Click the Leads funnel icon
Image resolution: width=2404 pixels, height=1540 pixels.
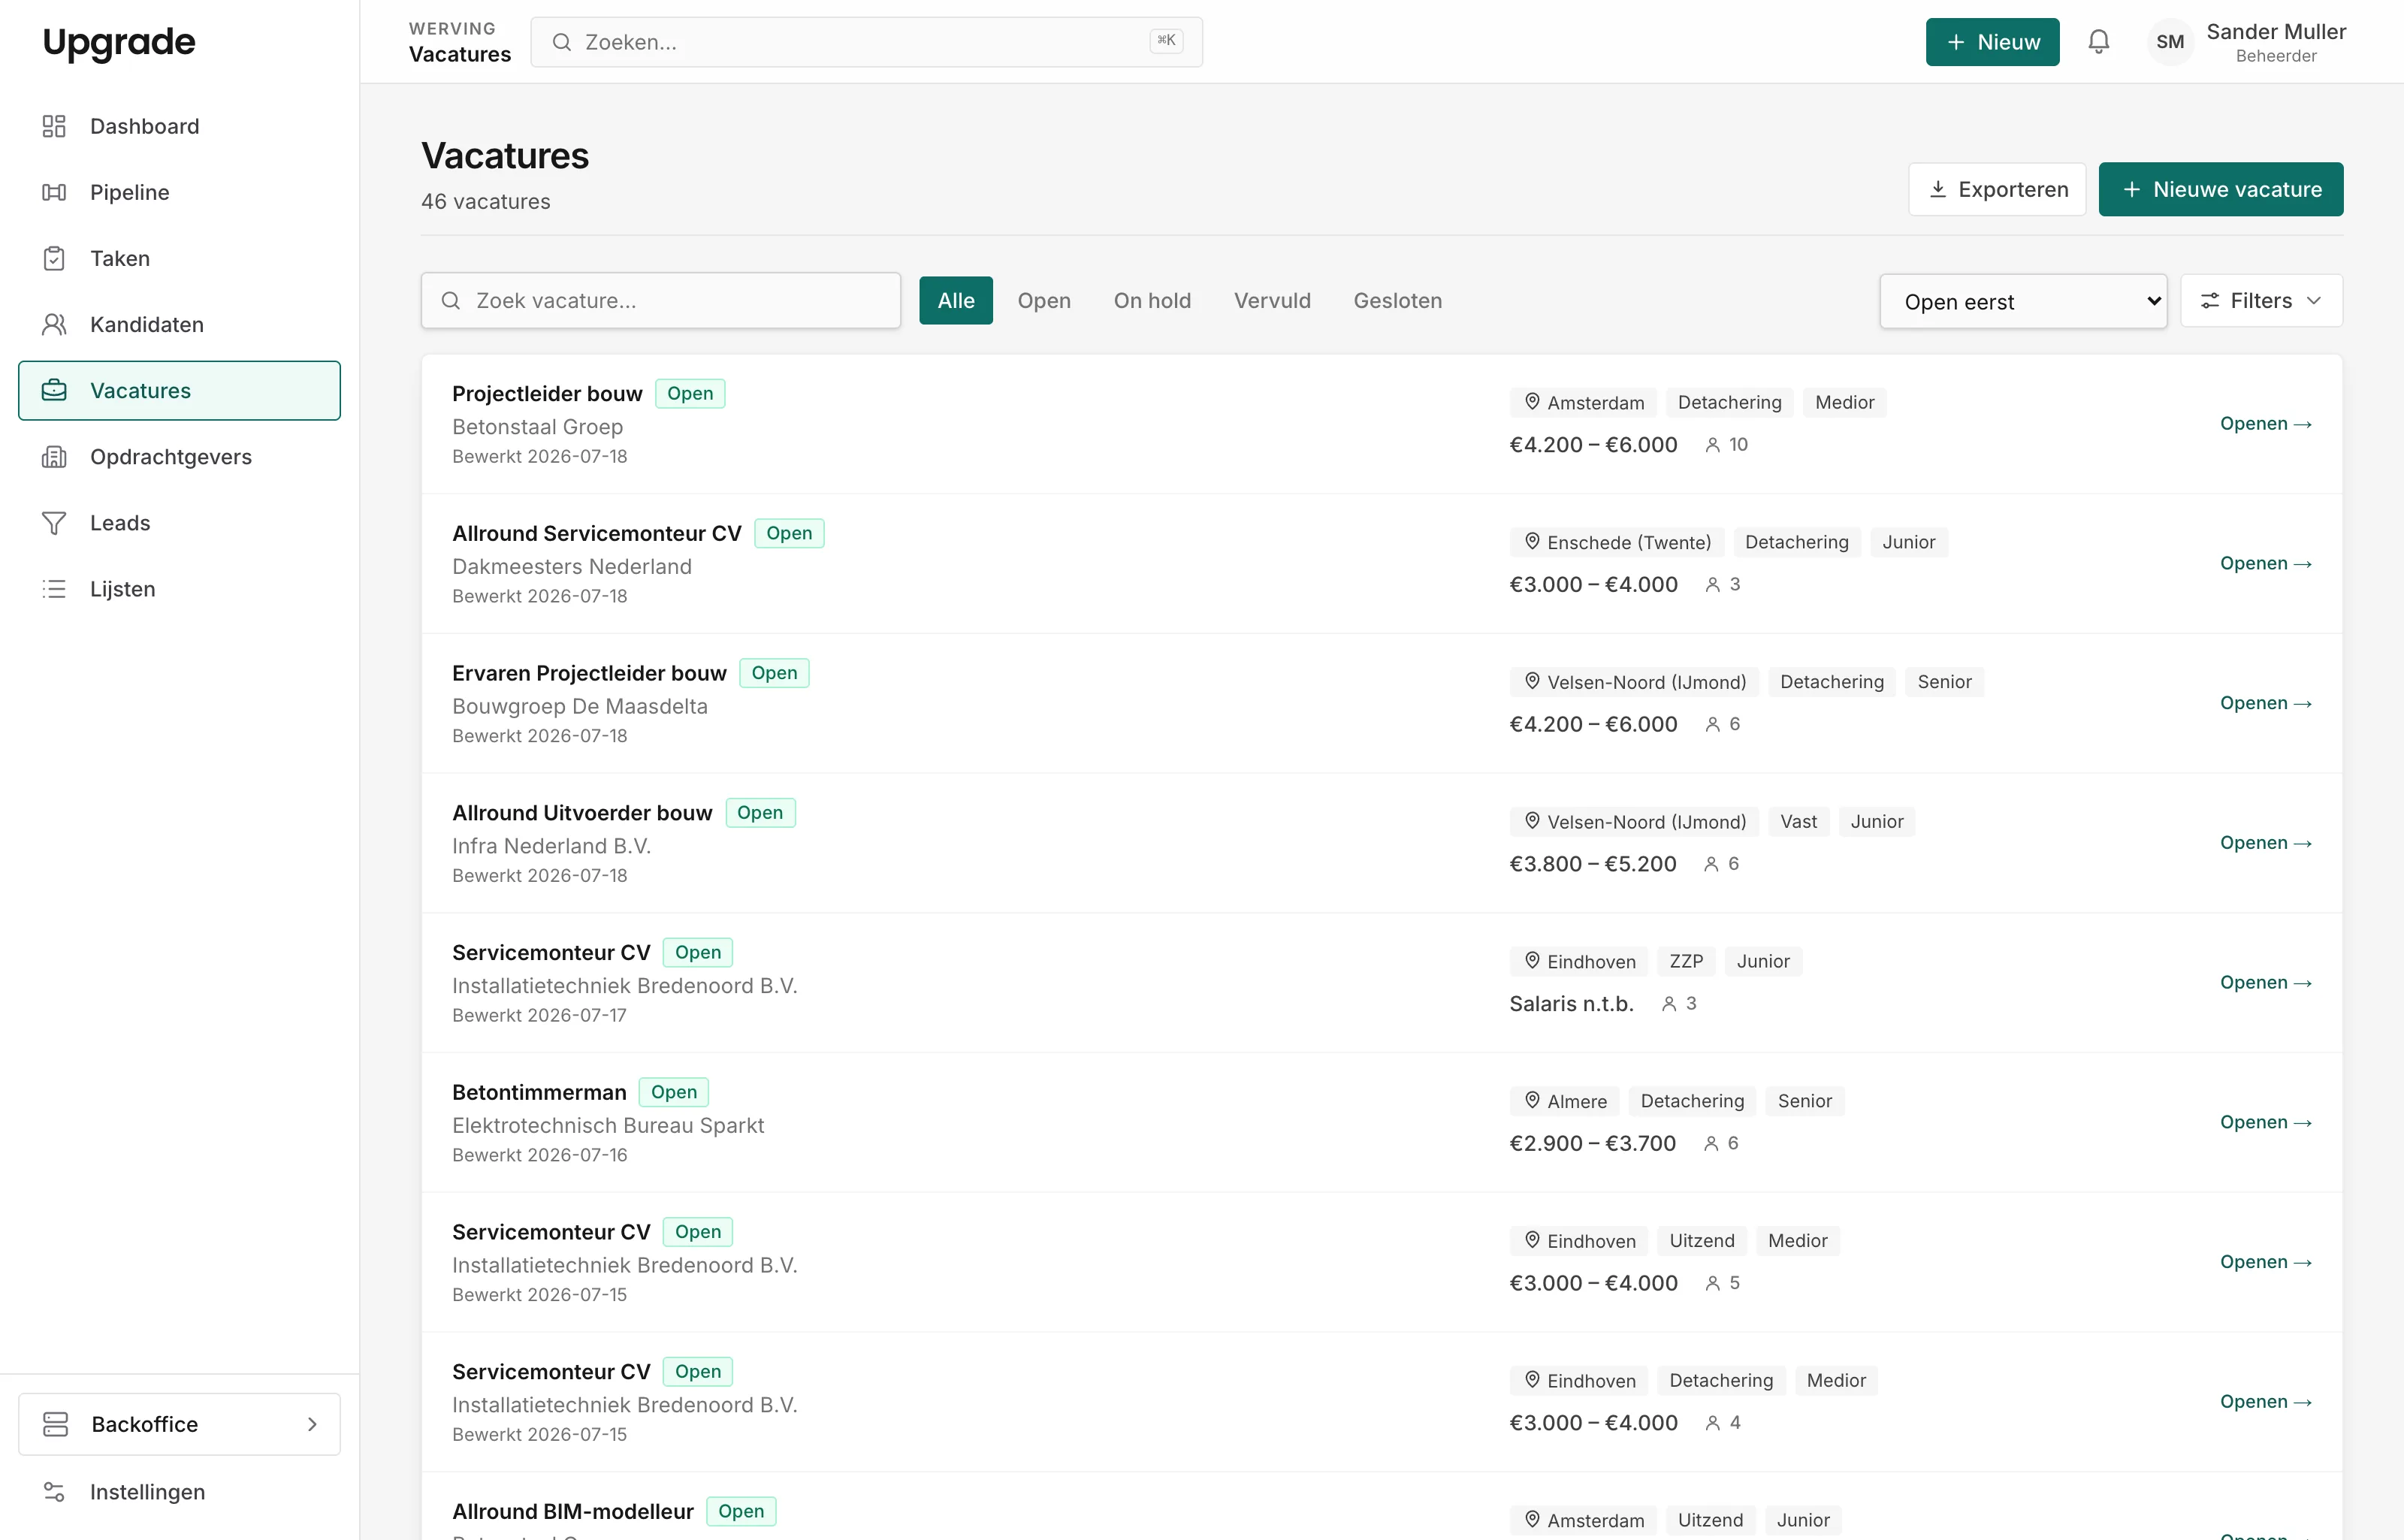54,523
